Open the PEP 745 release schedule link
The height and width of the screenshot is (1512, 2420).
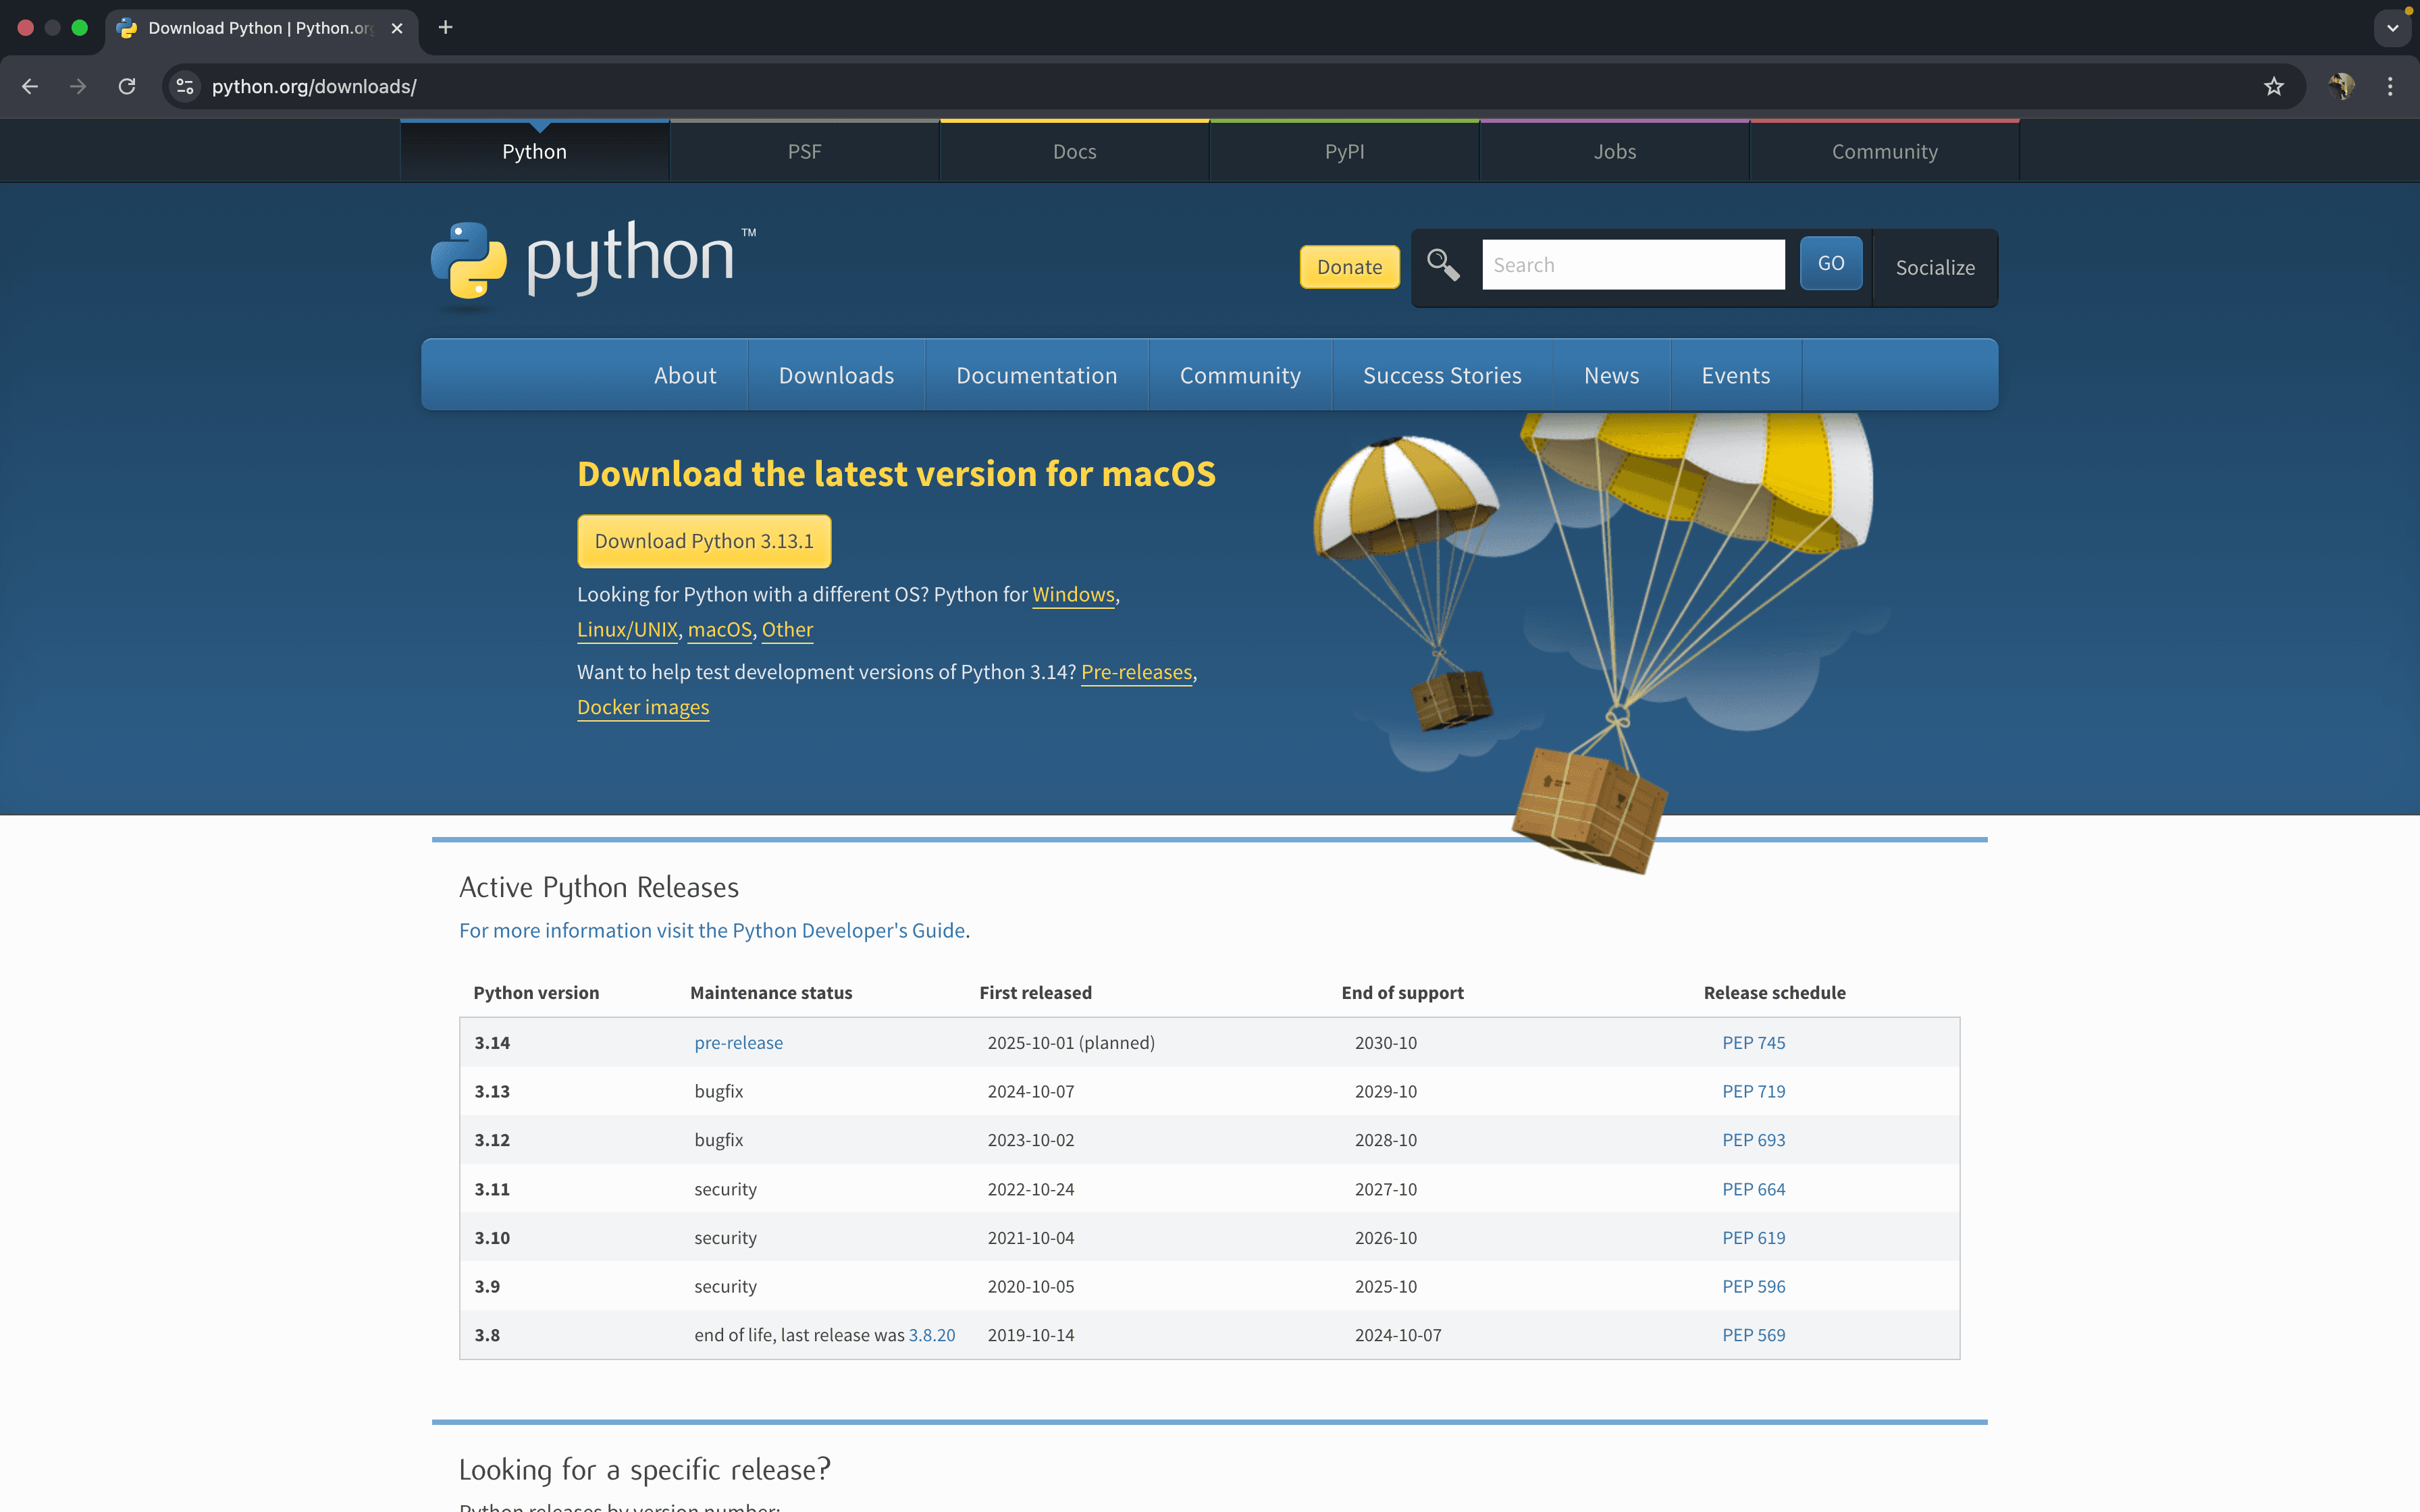[x=1753, y=1042]
